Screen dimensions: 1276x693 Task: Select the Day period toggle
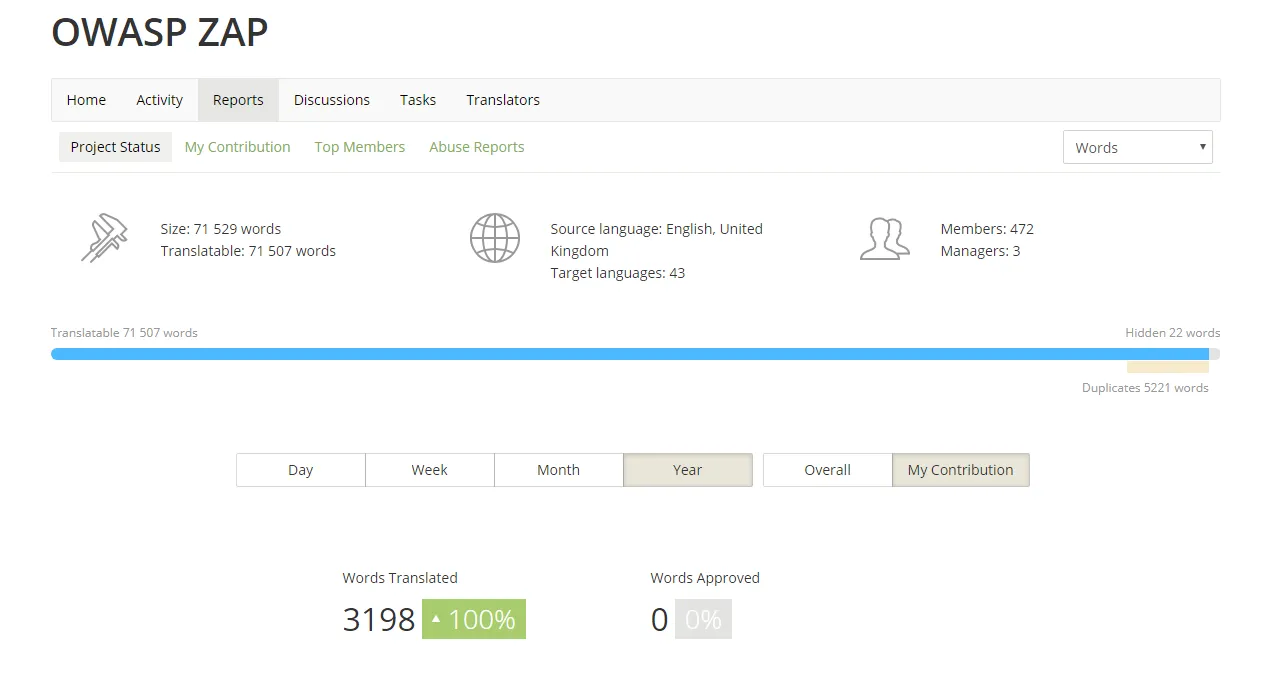point(301,470)
